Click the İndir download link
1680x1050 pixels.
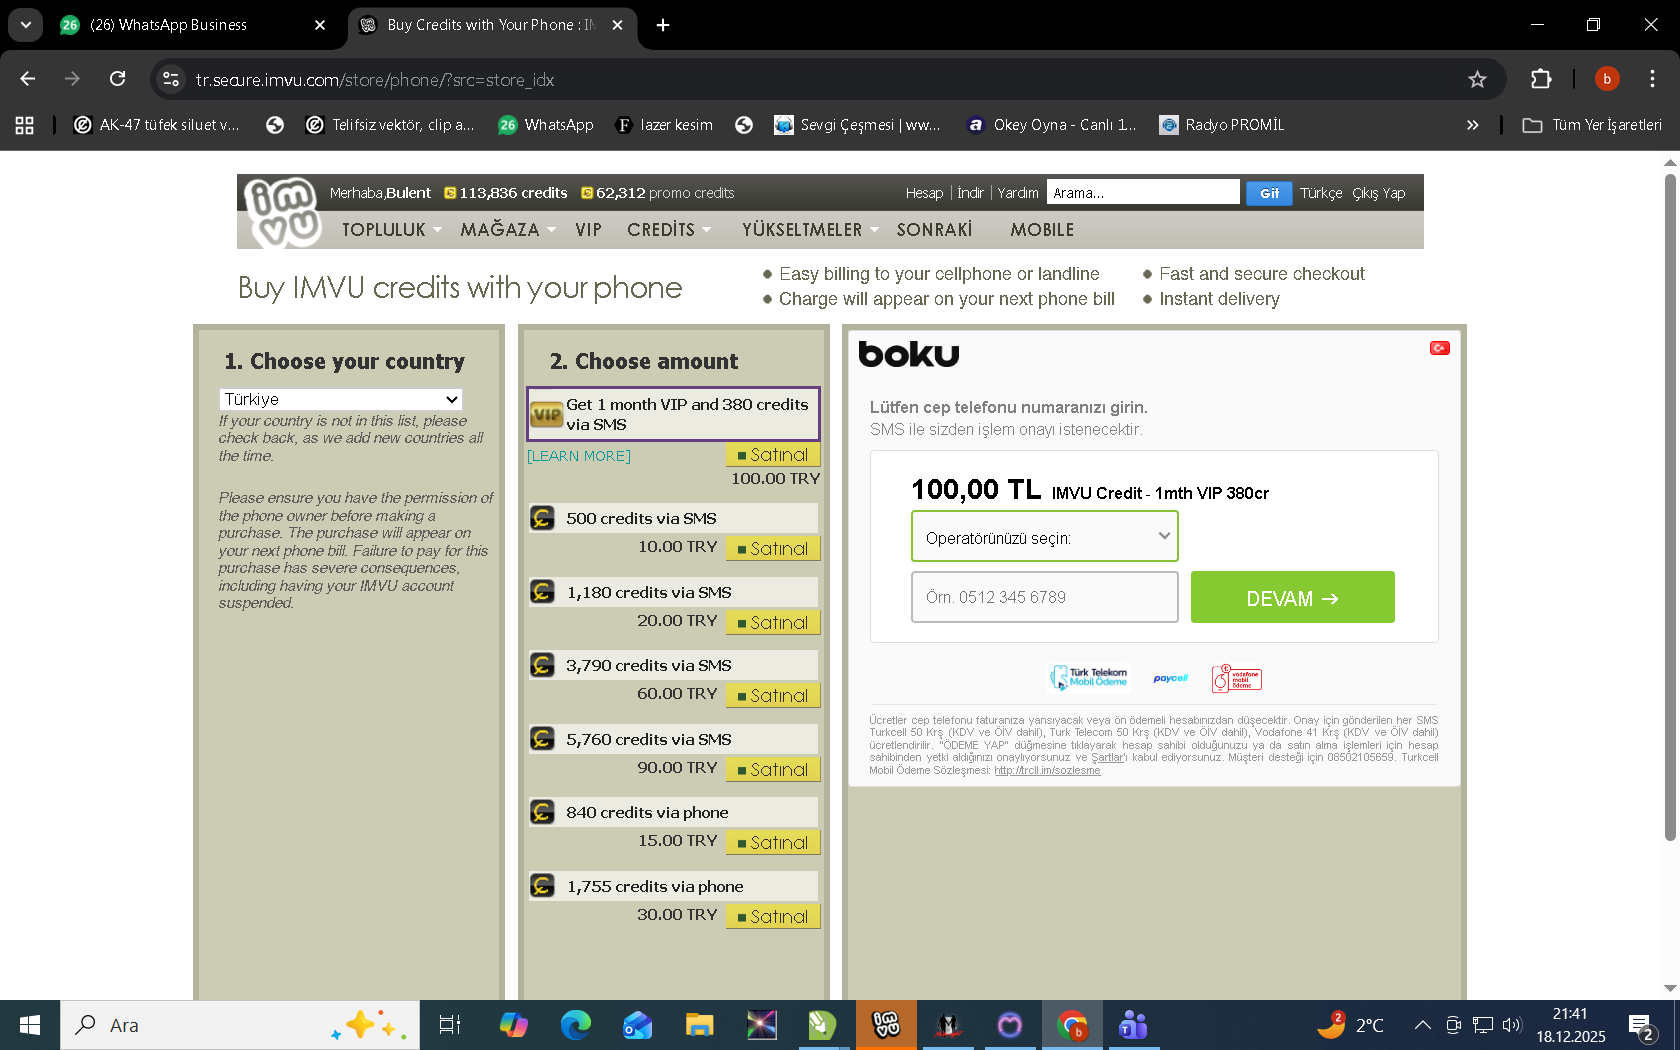(970, 193)
